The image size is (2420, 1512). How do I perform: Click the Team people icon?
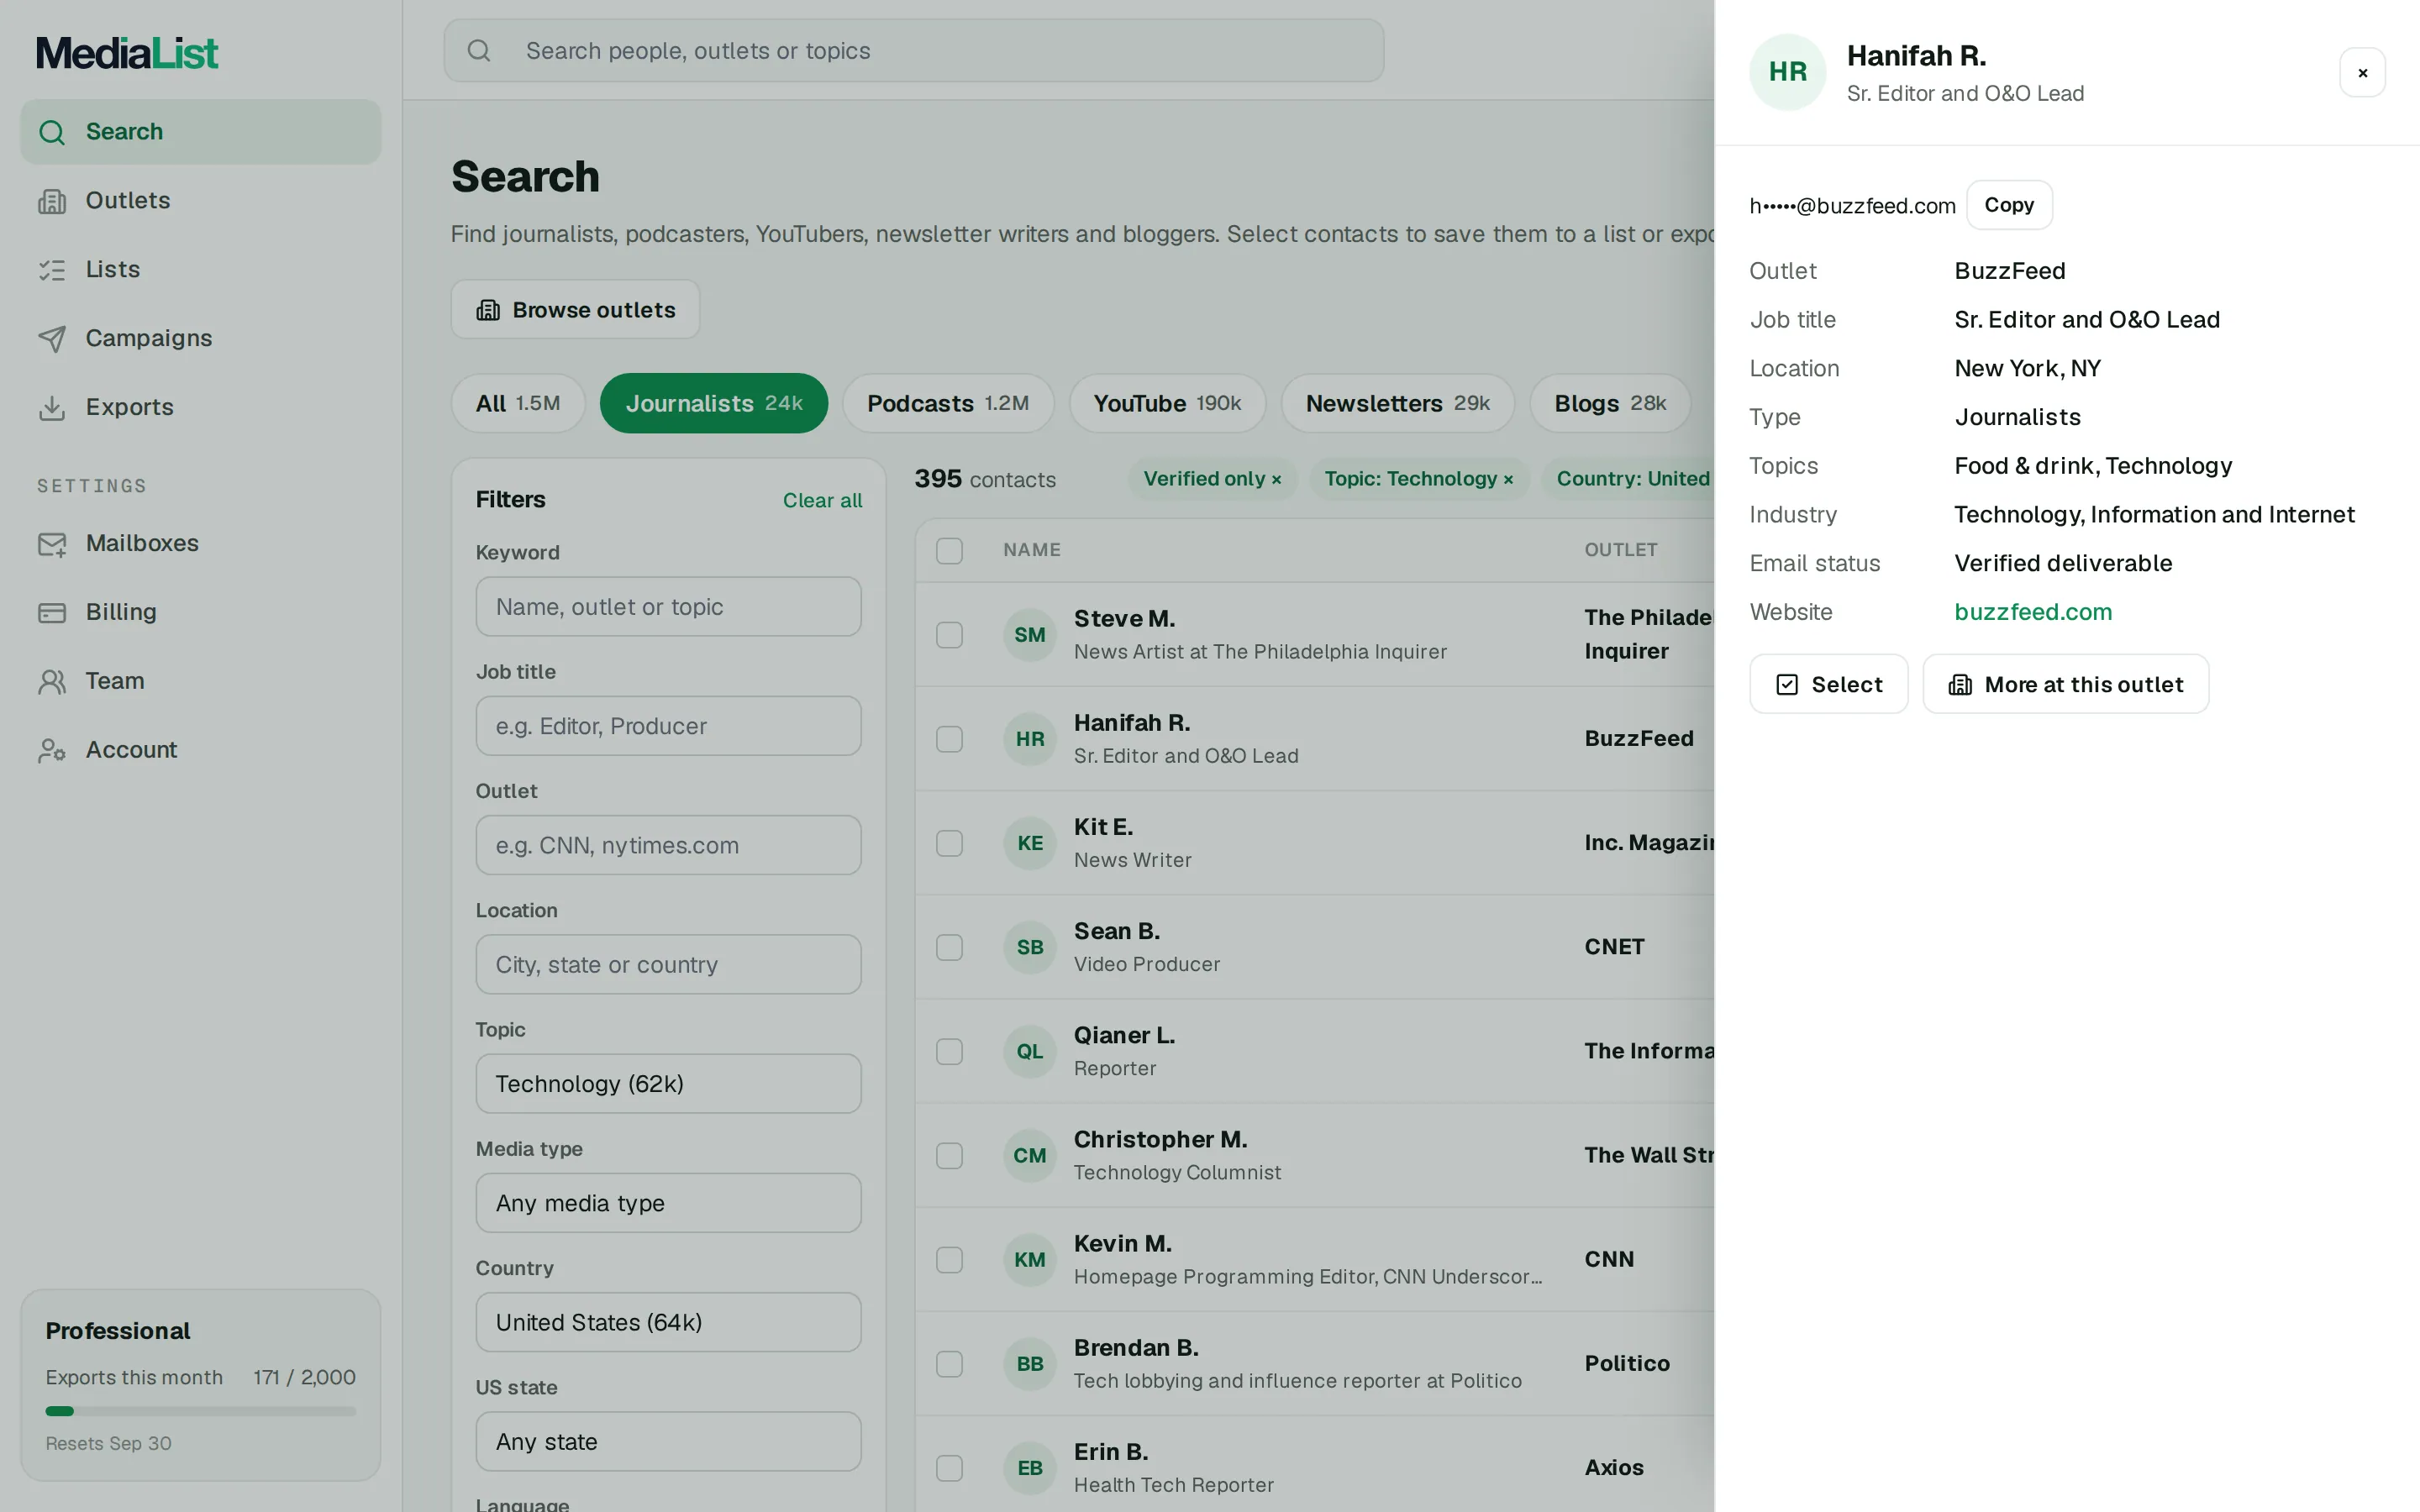[52, 681]
